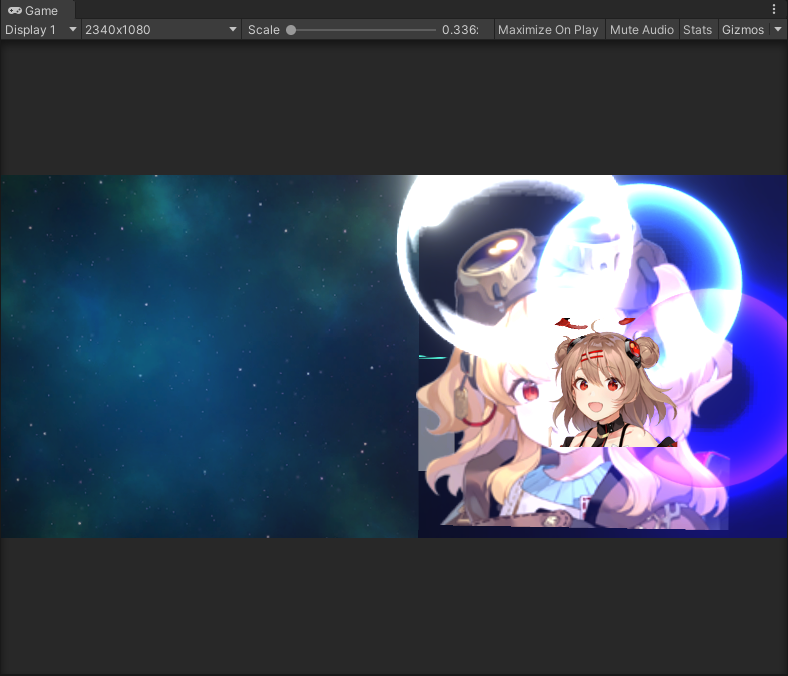Click the Gizmos button

pyautogui.click(x=743, y=30)
